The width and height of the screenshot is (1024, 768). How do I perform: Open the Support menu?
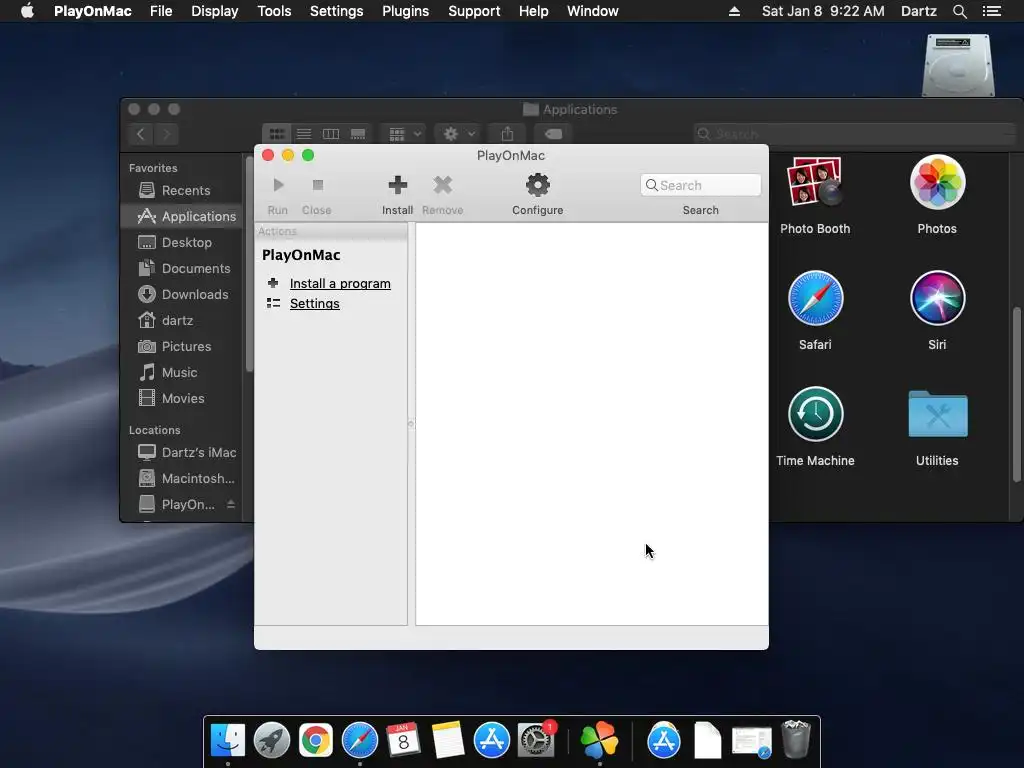coord(474,11)
